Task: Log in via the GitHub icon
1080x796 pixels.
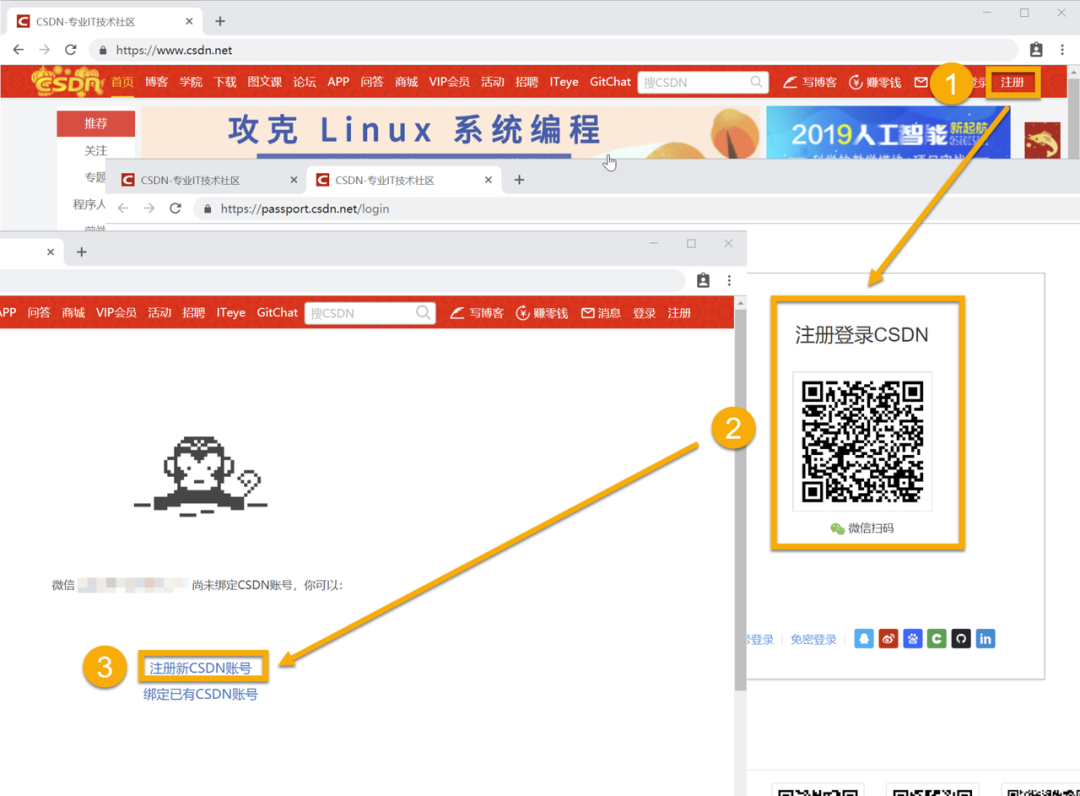Action: [961, 638]
